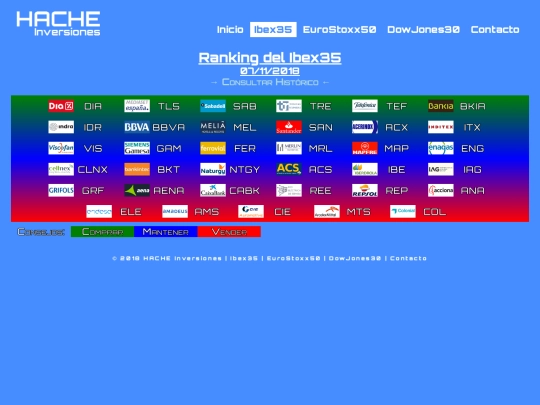Click the HACHE Inversiones site logo
Viewport: 540px width, 405px height.
click(58, 23)
